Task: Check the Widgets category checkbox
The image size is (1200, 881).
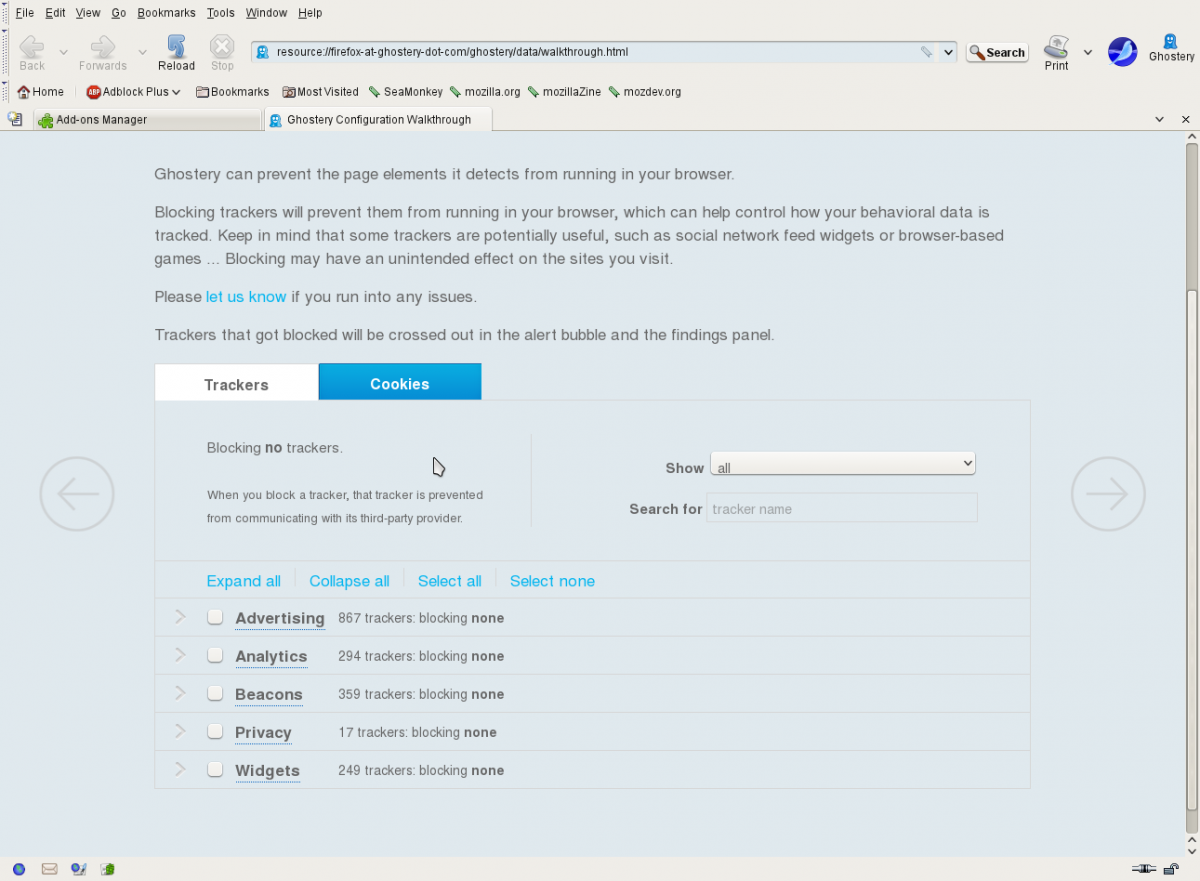Action: point(215,769)
